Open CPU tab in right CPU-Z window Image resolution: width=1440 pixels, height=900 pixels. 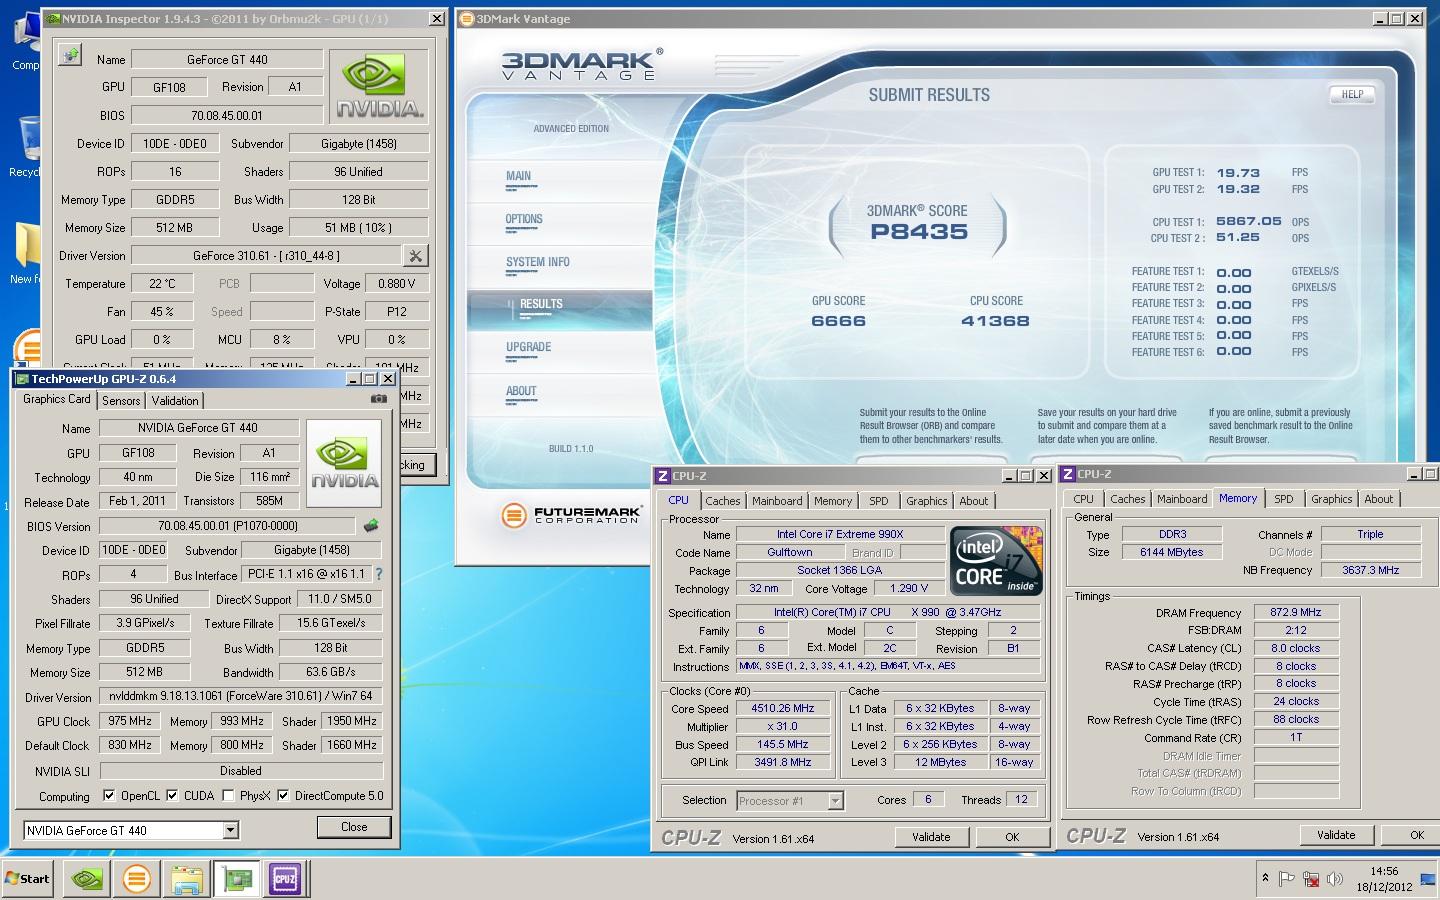(x=1083, y=499)
